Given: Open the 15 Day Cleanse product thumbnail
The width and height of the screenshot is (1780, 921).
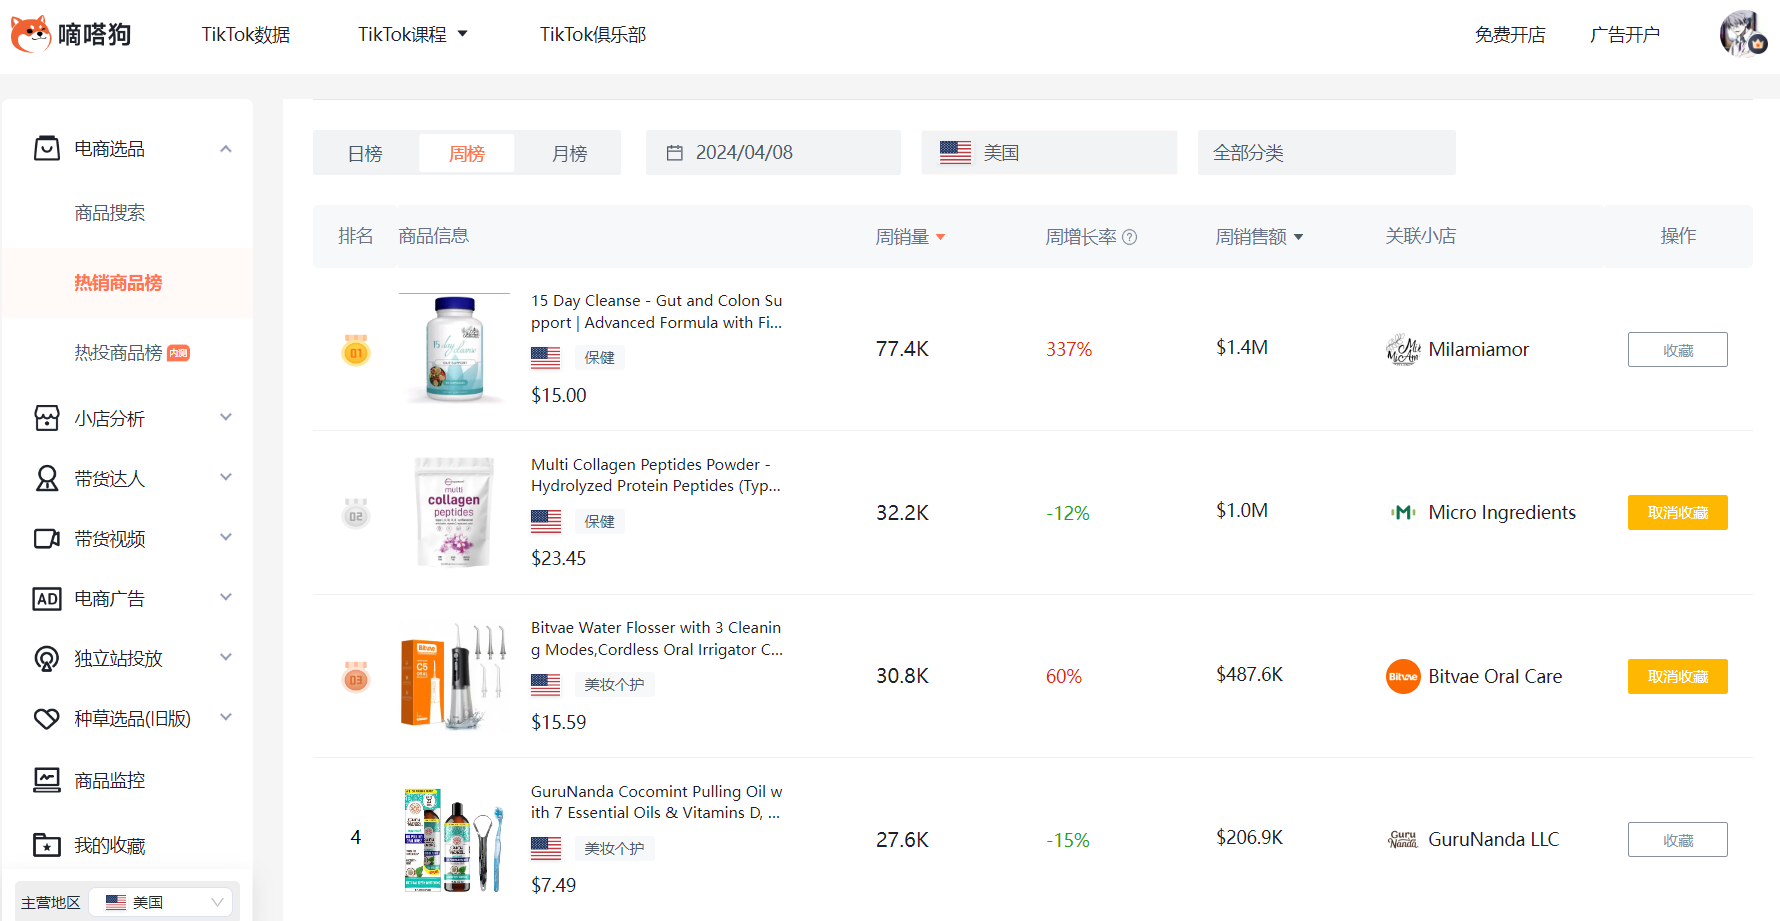Looking at the screenshot, I should 454,348.
